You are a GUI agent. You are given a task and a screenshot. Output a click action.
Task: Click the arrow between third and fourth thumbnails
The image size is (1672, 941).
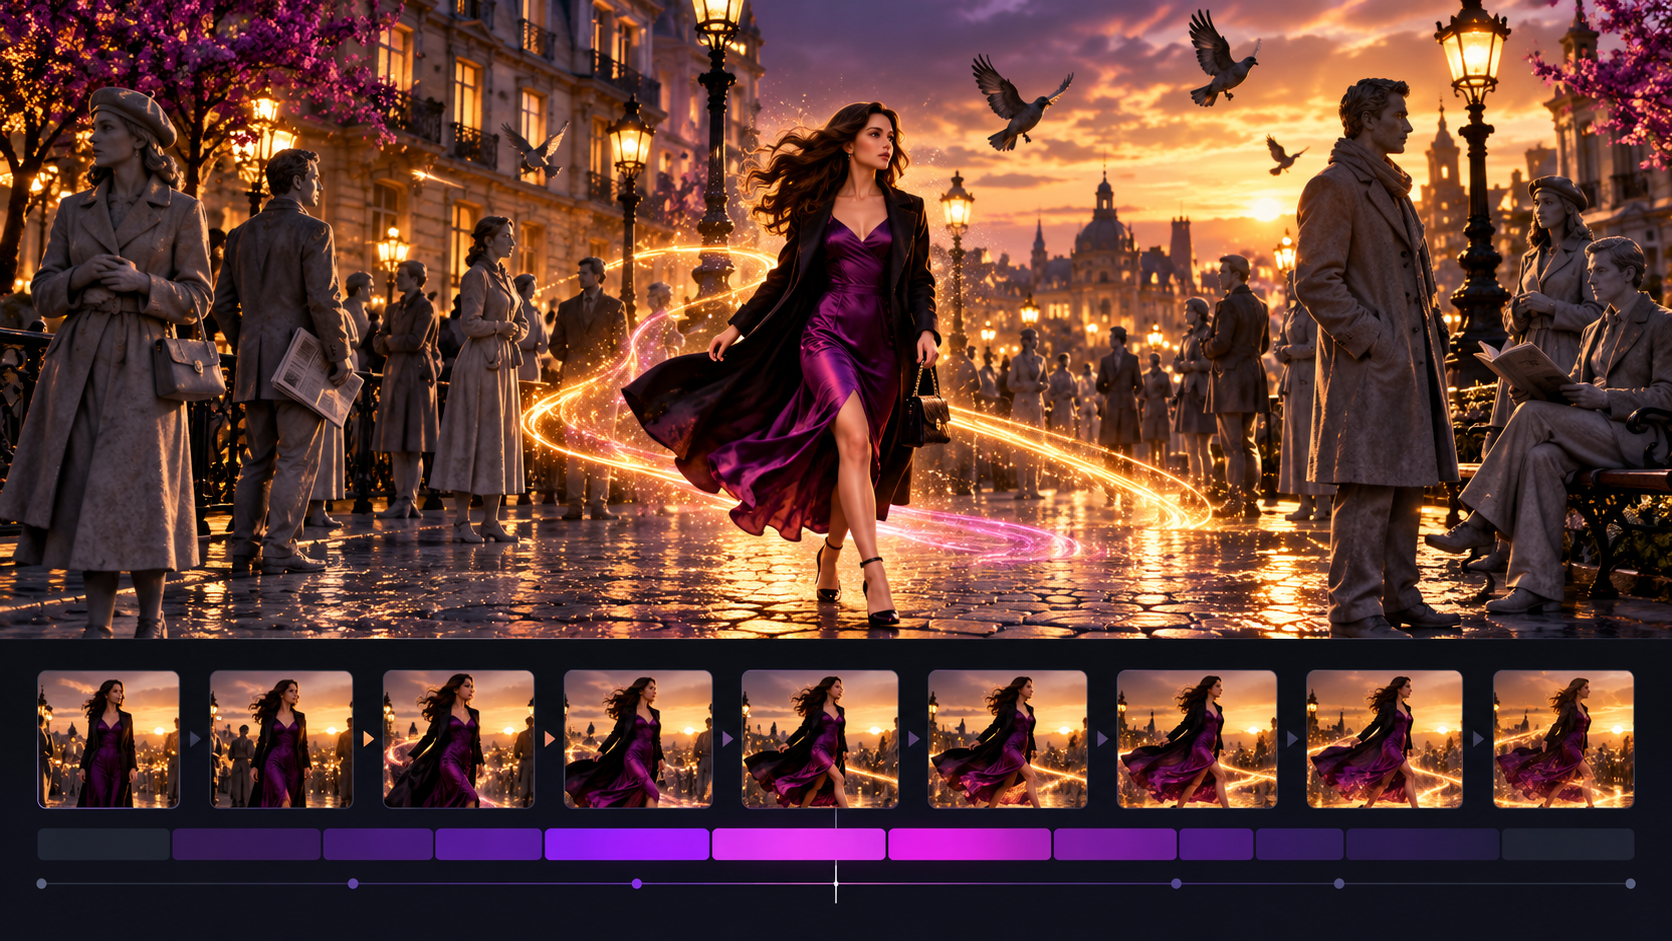549,739
